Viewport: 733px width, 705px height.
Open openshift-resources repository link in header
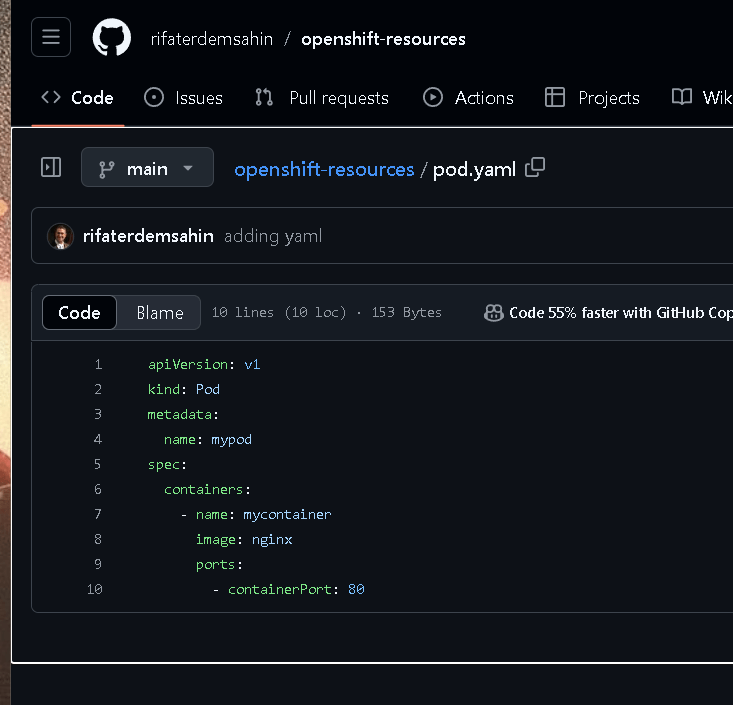pyautogui.click(x=383, y=39)
